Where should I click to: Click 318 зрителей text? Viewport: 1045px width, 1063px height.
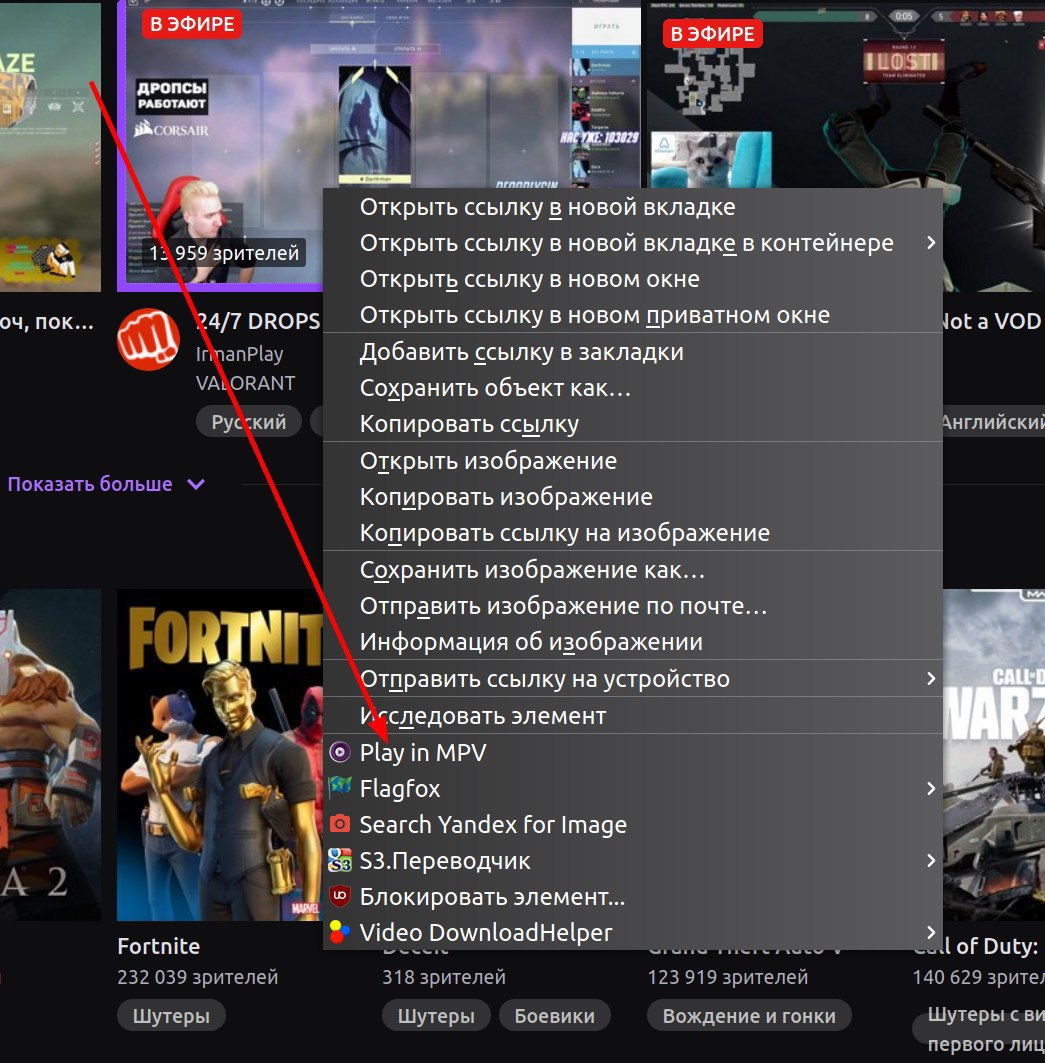(443, 977)
